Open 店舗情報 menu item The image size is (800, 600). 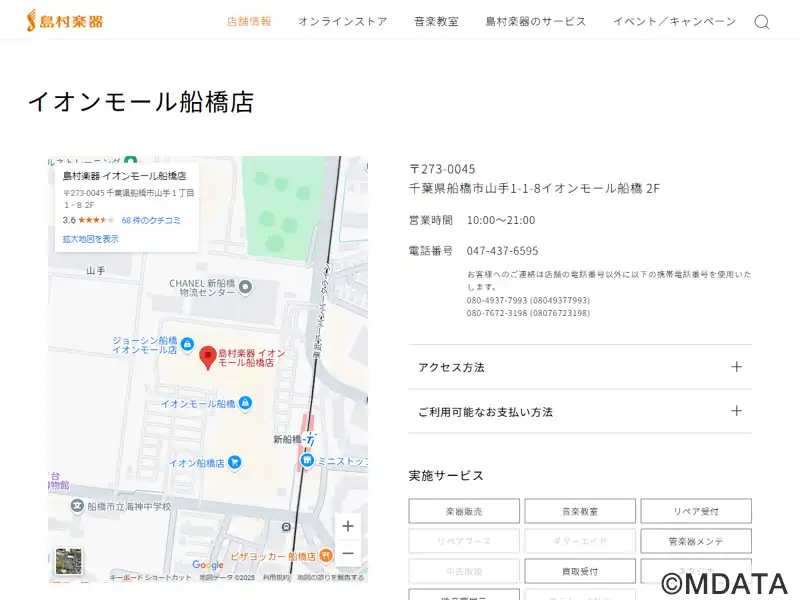pyautogui.click(x=249, y=21)
